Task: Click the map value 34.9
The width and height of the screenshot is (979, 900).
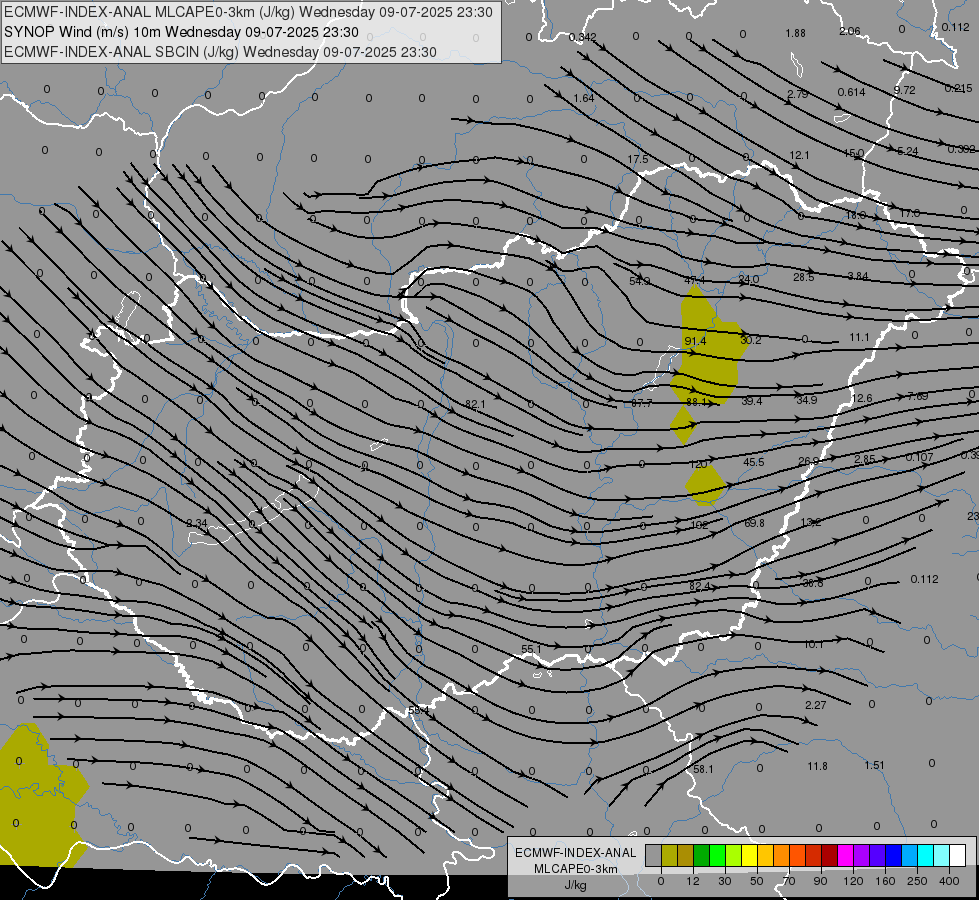Action: [x=807, y=400]
